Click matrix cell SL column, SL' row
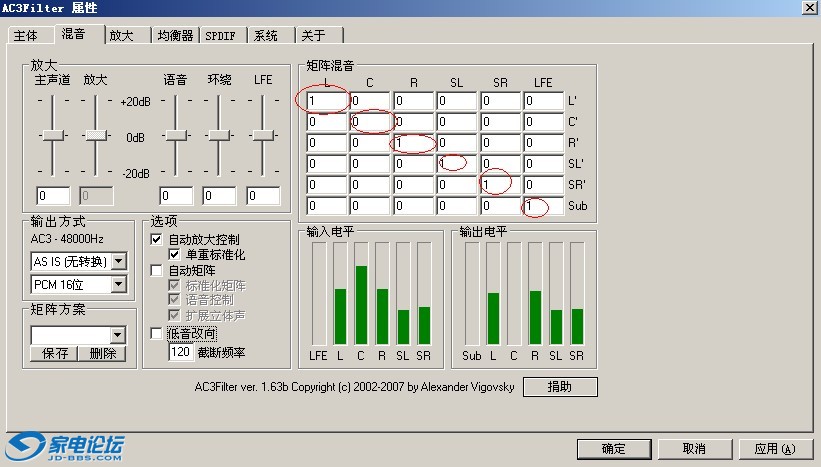821x467 pixels. tap(457, 164)
